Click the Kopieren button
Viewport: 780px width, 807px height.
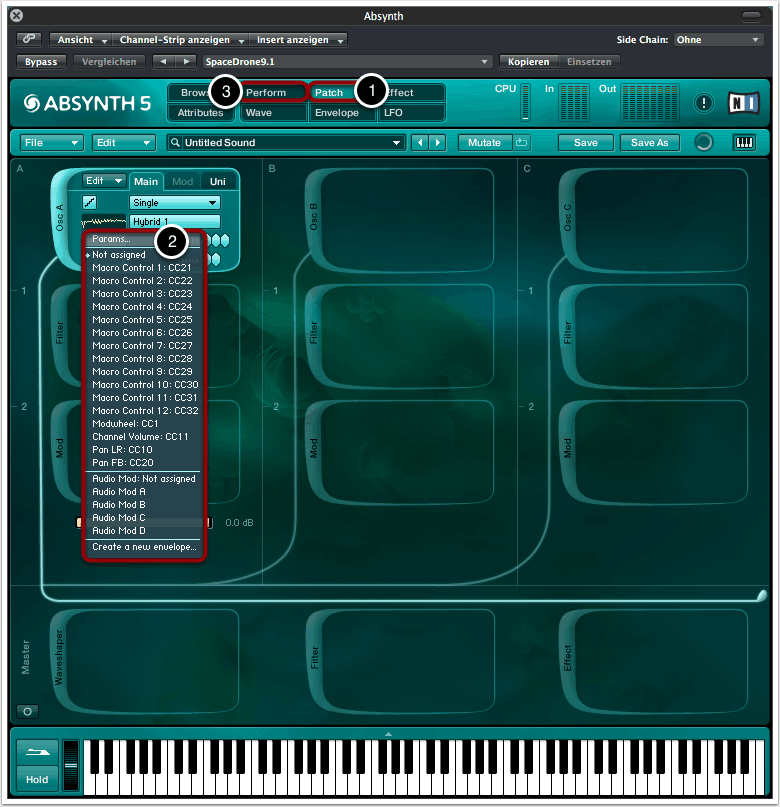529,62
